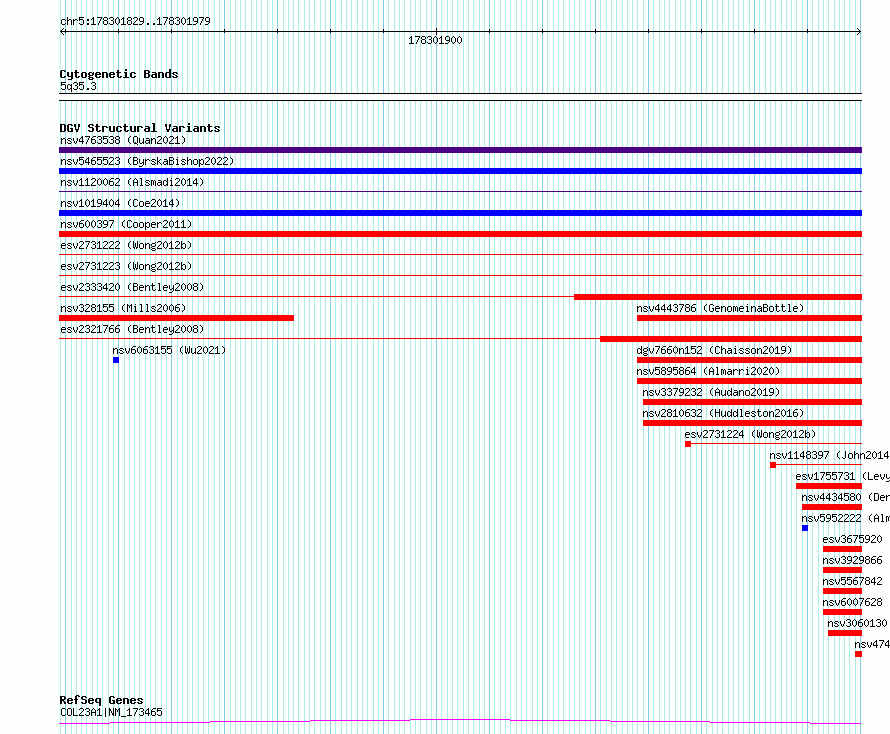The width and height of the screenshot is (890, 734).
Task: Open the nsv3379232 (Audano2019) label
Action: point(711,392)
